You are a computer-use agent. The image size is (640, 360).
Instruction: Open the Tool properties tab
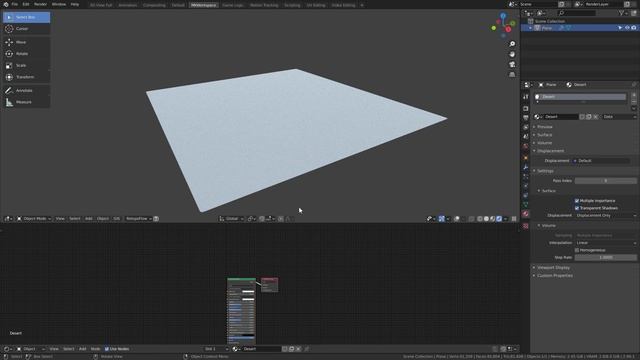pos(526,97)
